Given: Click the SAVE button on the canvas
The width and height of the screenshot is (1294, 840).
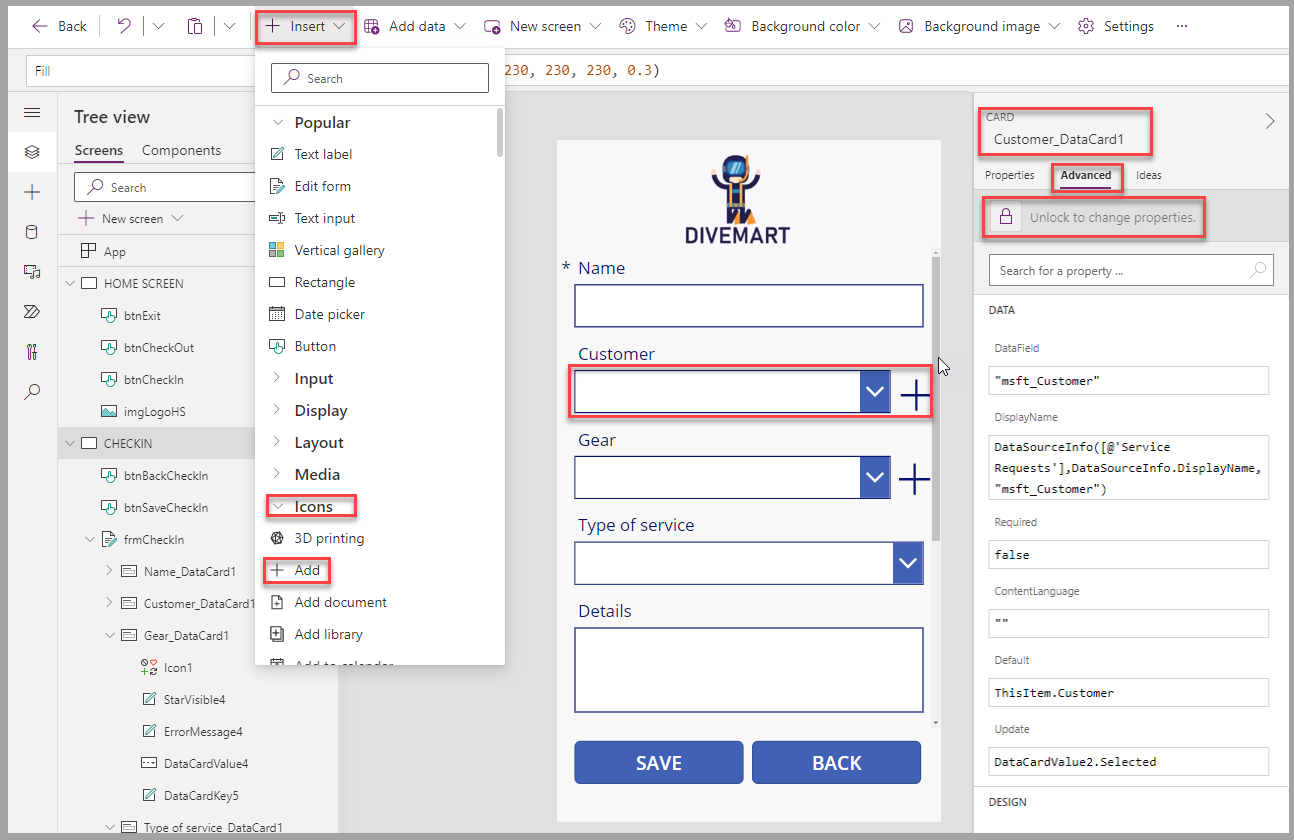Looking at the screenshot, I should point(658,762).
